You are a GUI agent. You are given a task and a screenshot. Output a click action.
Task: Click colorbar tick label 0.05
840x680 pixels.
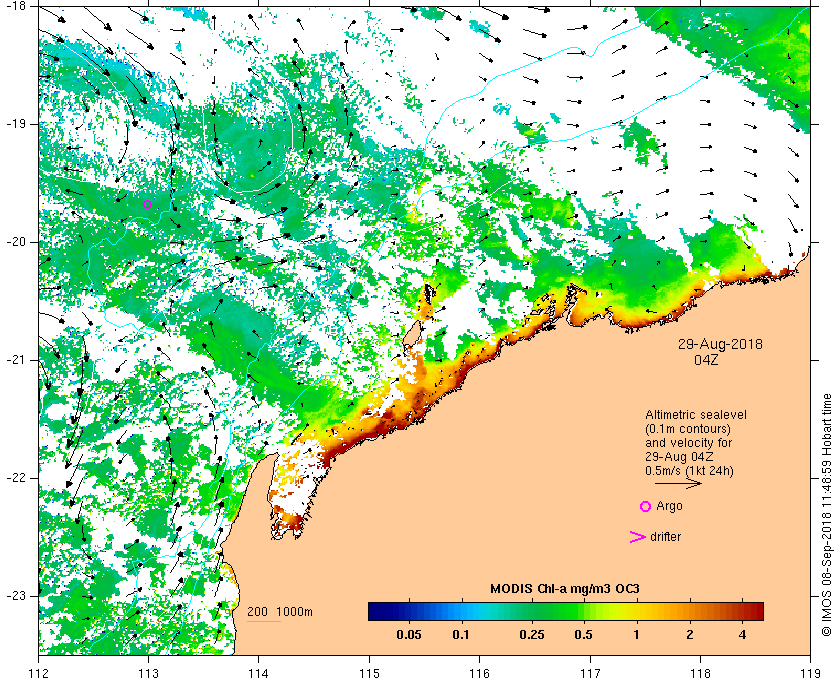(408, 635)
